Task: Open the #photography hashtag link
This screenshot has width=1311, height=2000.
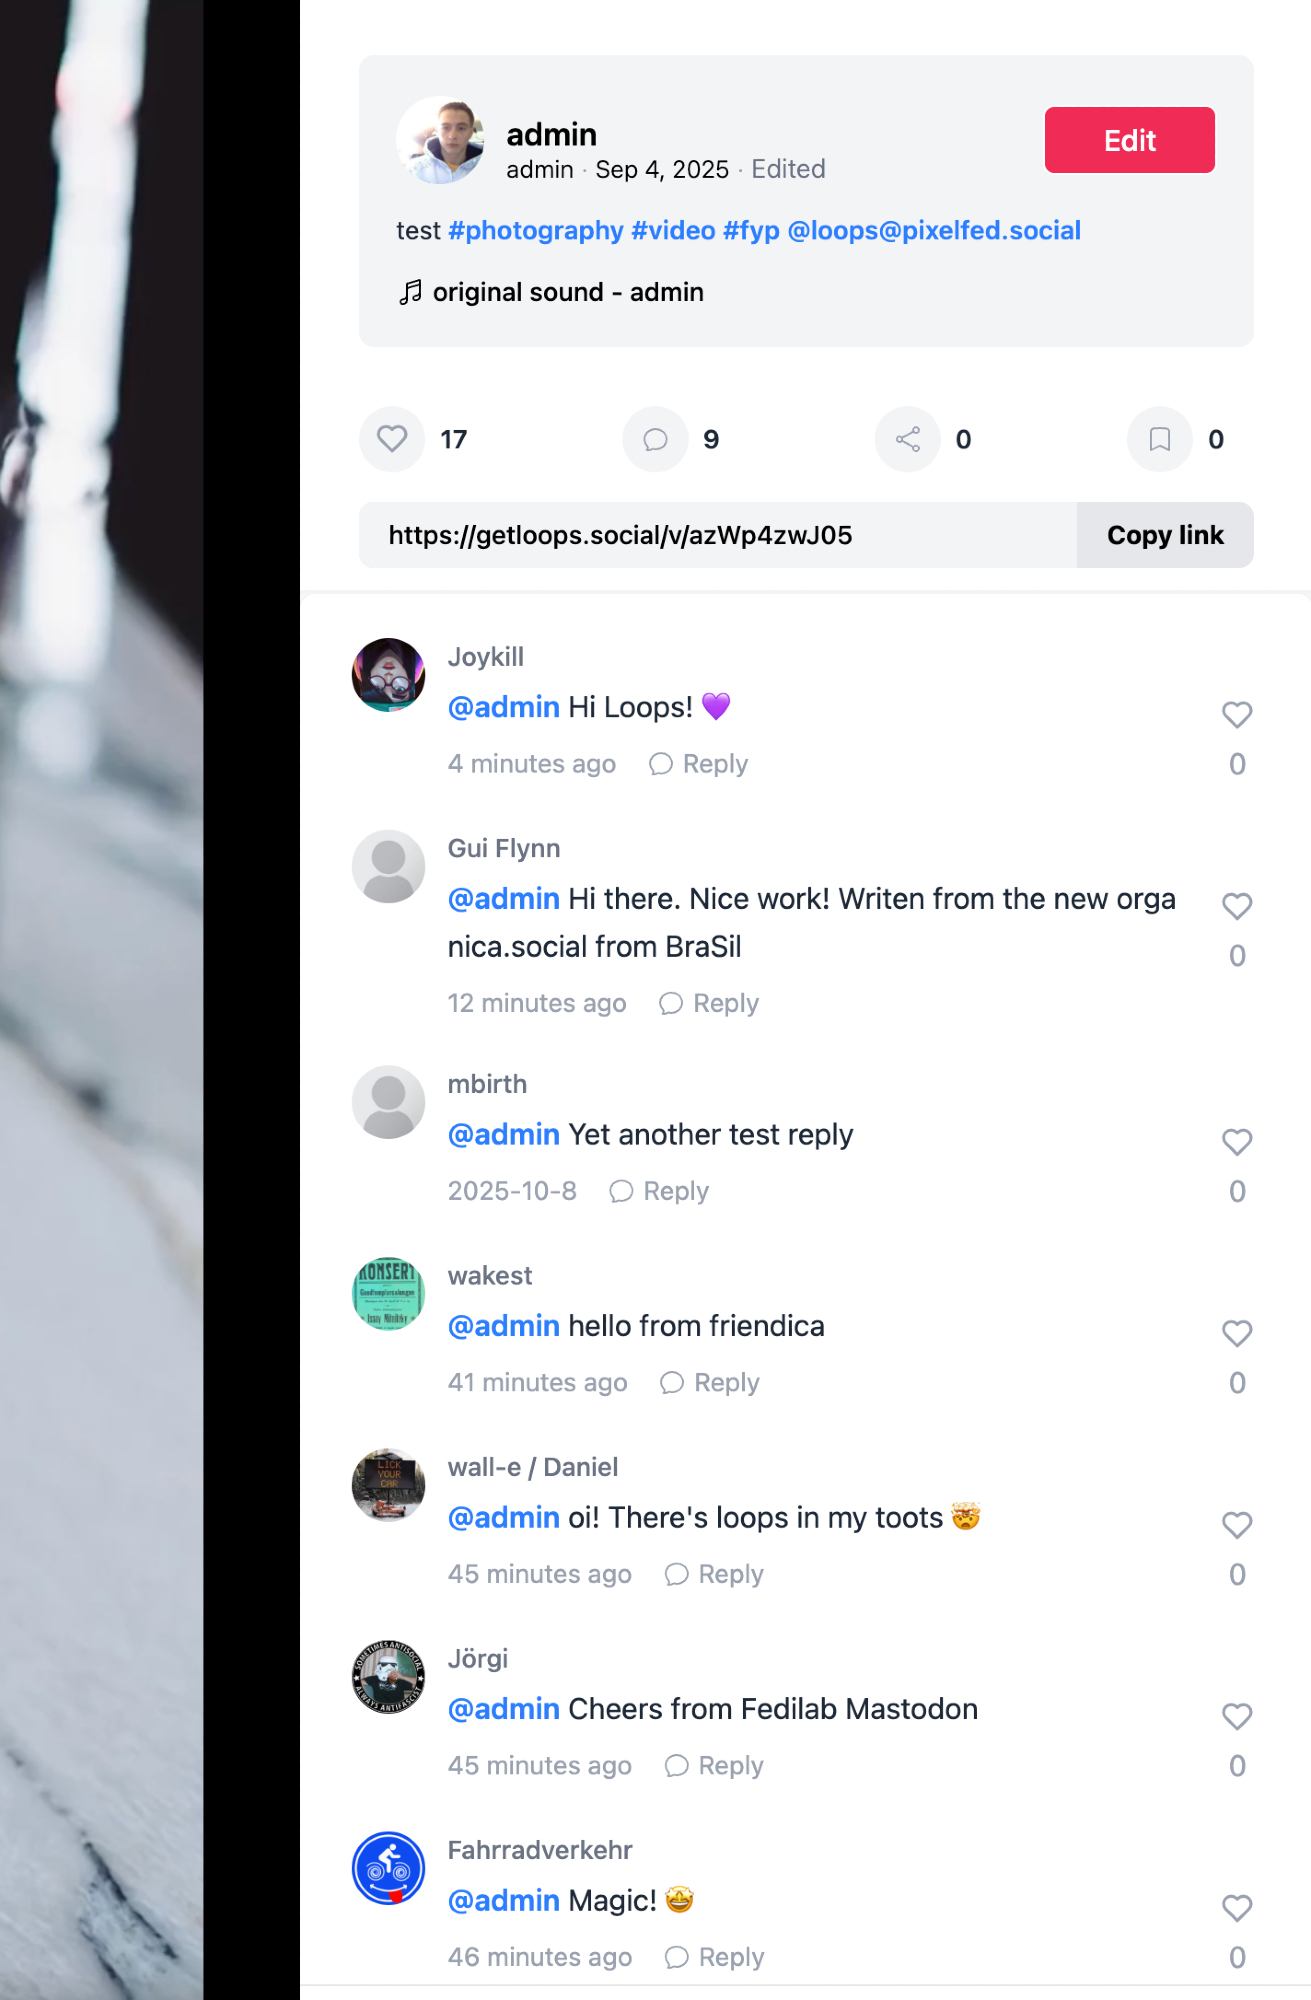Action: coord(536,230)
